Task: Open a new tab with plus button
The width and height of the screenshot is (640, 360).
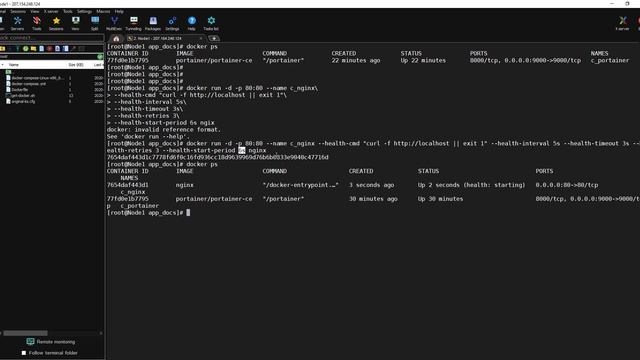Action: [214, 38]
